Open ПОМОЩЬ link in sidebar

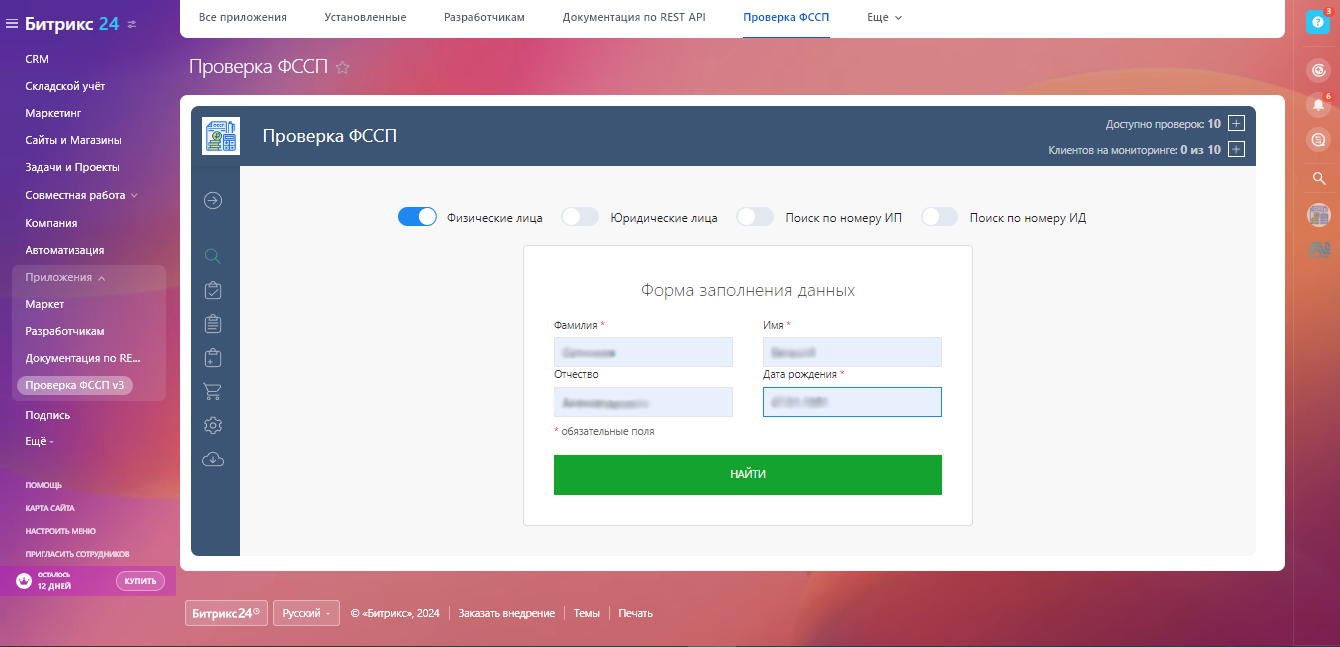[43, 485]
